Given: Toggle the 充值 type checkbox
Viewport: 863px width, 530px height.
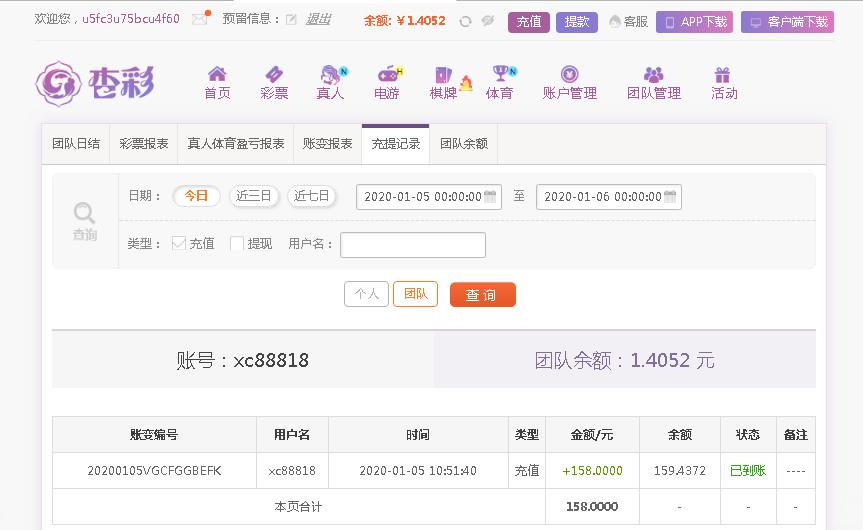Looking at the screenshot, I should (x=179, y=243).
